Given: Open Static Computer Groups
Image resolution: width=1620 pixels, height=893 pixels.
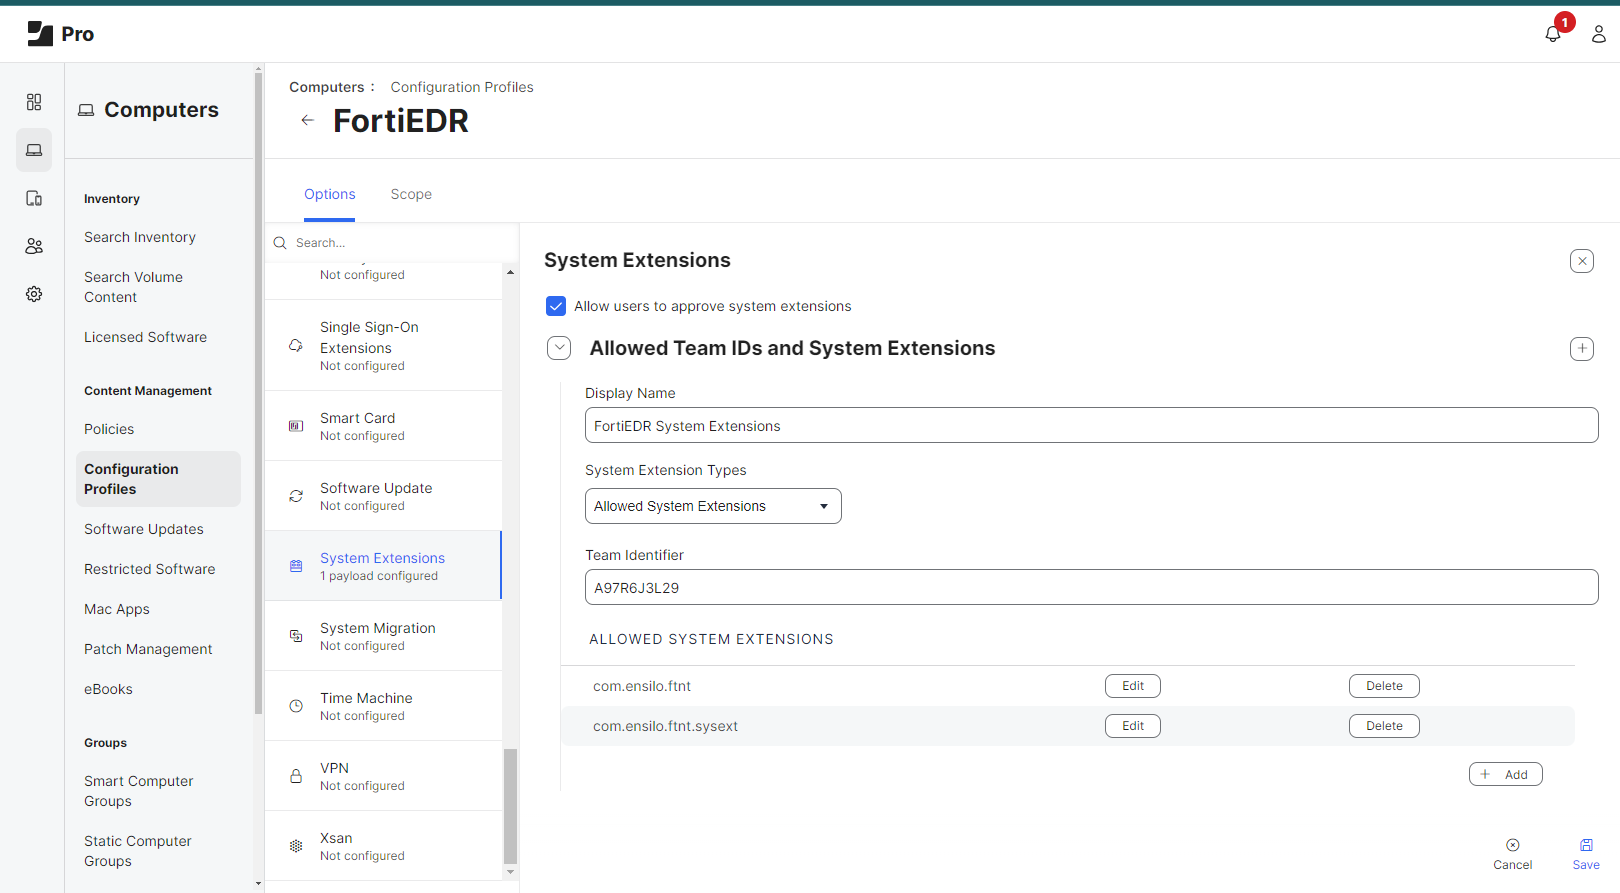Looking at the screenshot, I should 138,851.
